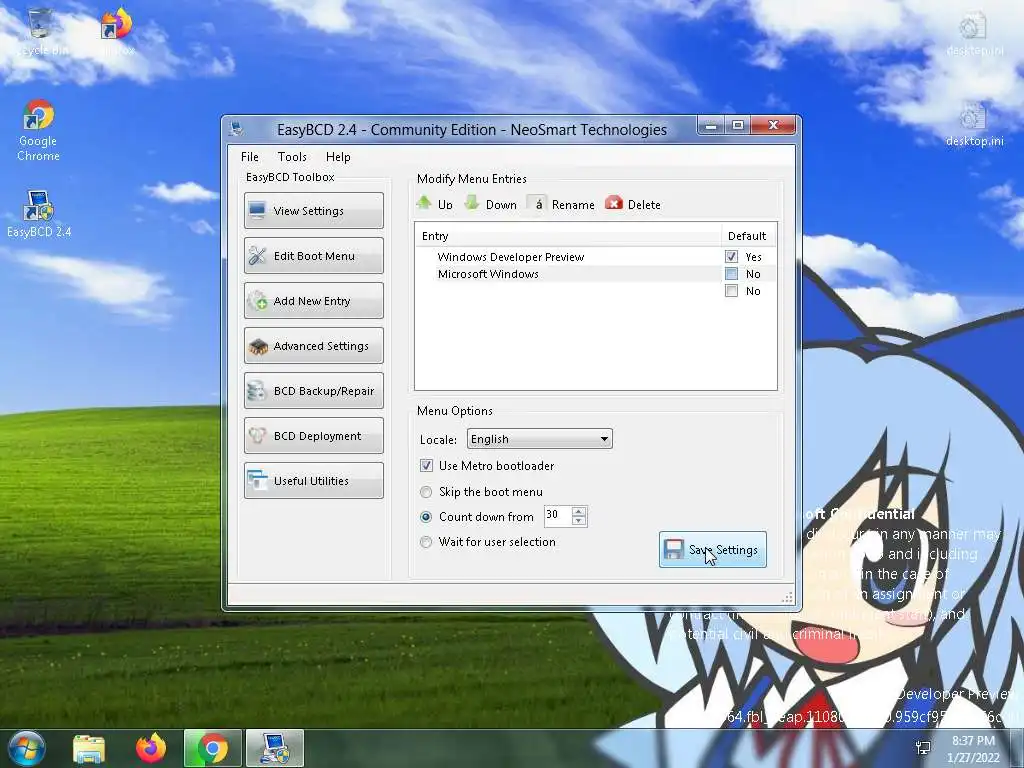Go to Add New Entry
The image size is (1024, 768).
pos(313,300)
